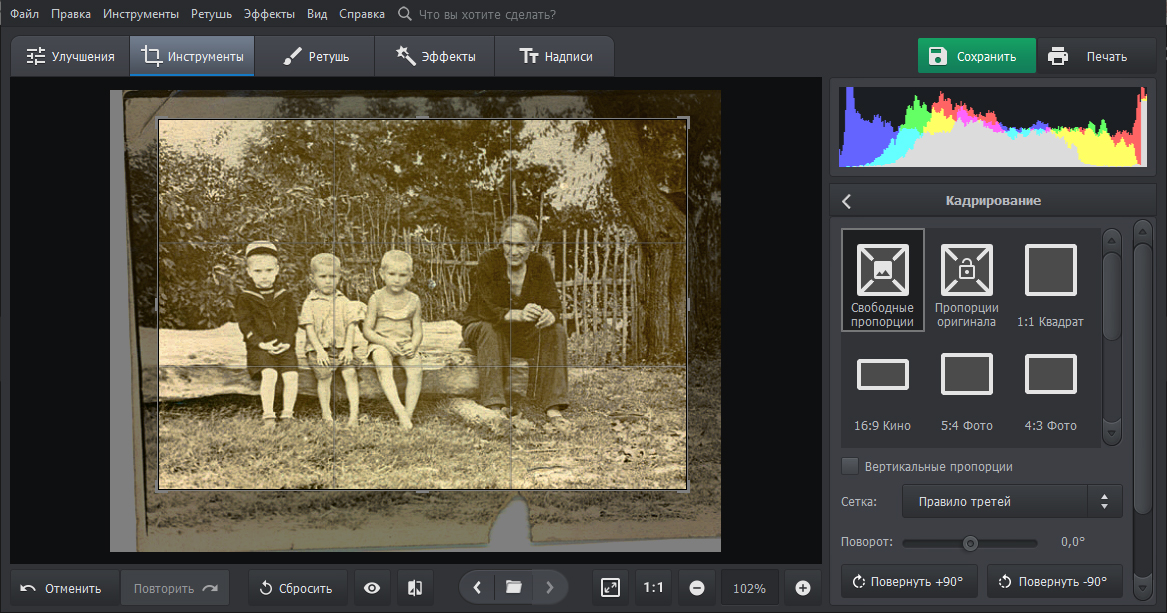
Task: Toggle the before/after comparison view
Action: [x=415, y=588]
